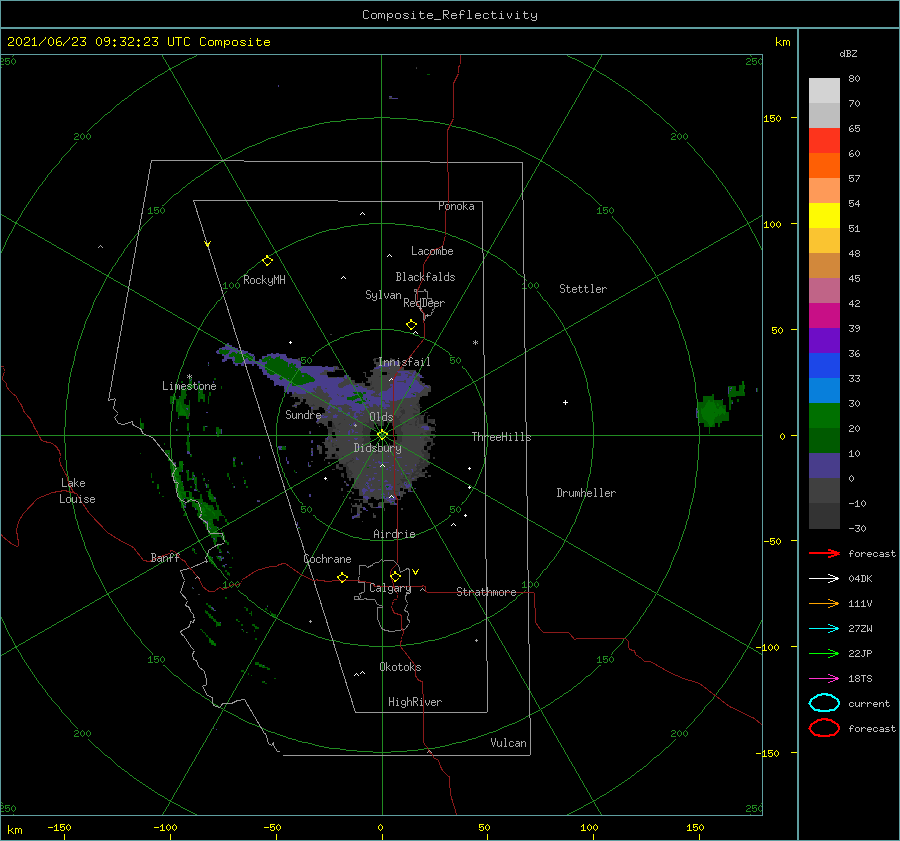The image size is (900, 841).
Task: Click the Limestone label
Action: point(189,386)
